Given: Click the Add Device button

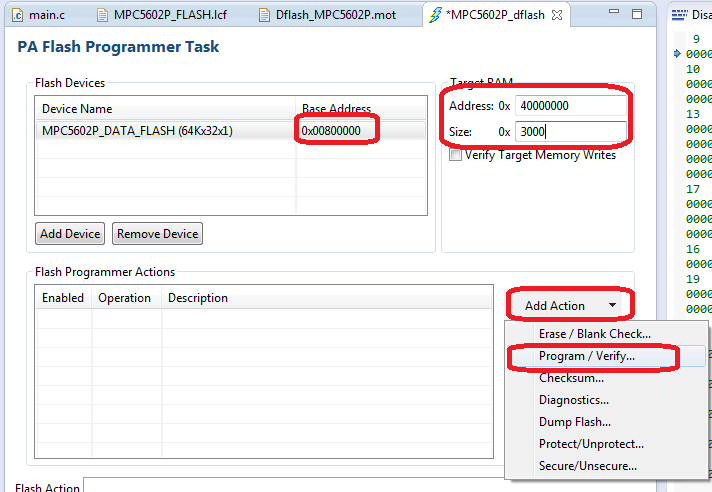Looking at the screenshot, I should (70, 234).
